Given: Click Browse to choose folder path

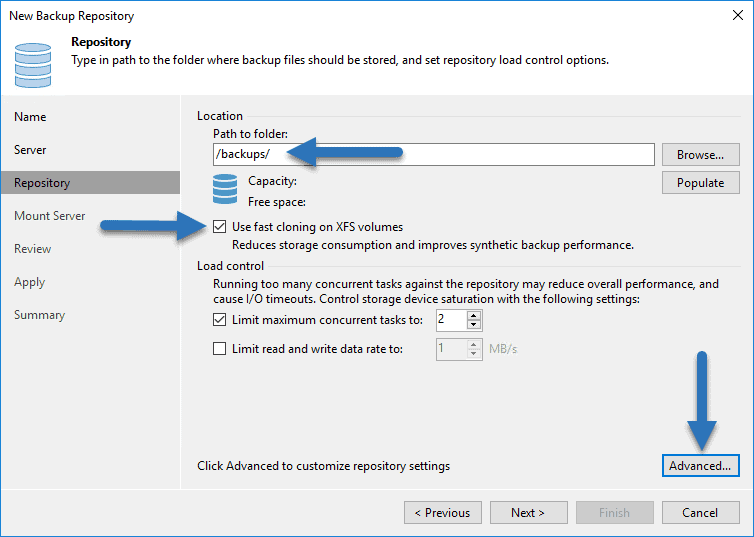Looking at the screenshot, I should point(700,155).
